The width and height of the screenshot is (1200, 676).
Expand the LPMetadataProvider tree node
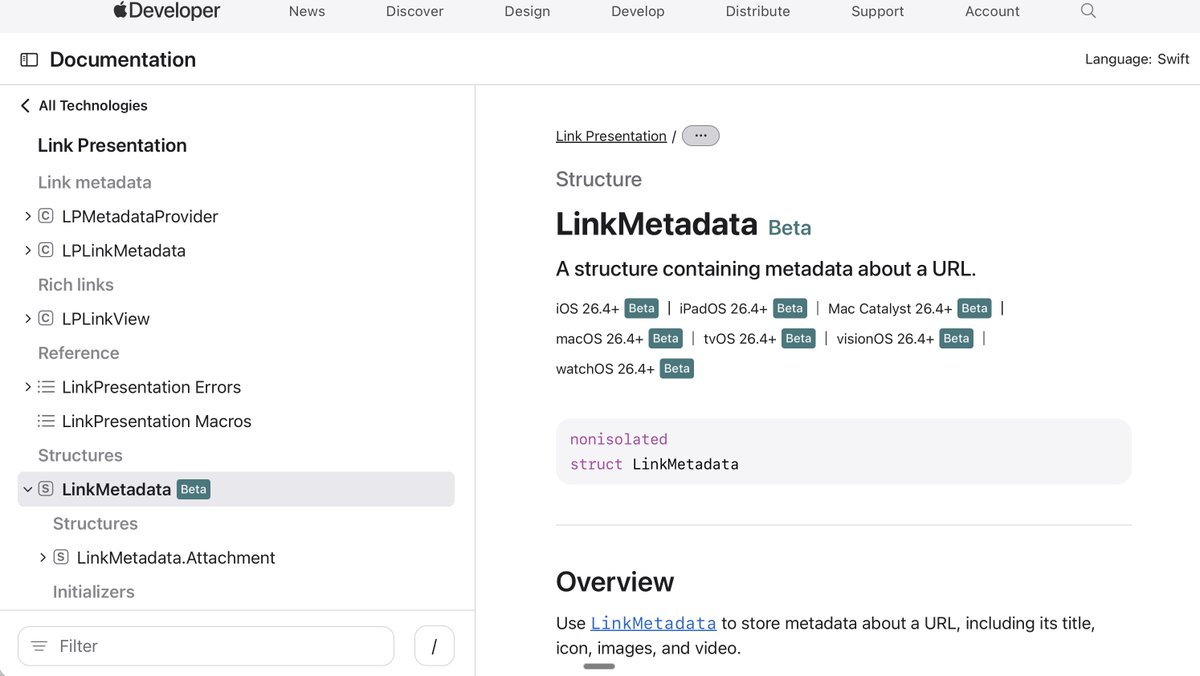point(28,216)
